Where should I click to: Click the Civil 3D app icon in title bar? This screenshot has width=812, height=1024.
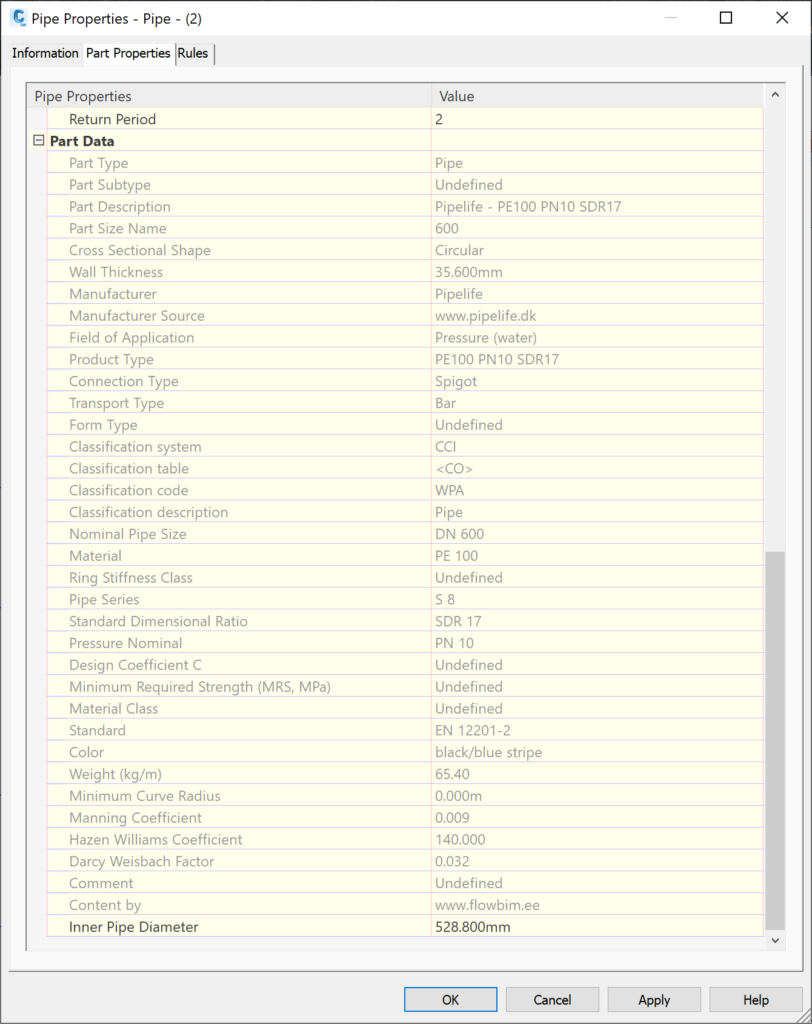click(19, 18)
